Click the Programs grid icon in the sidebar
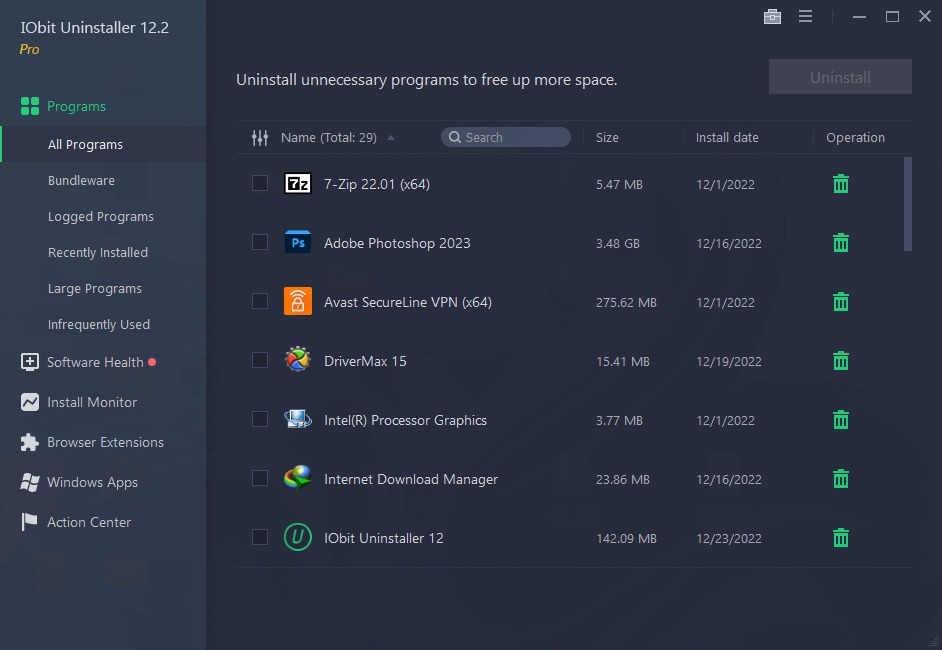 click(29, 106)
